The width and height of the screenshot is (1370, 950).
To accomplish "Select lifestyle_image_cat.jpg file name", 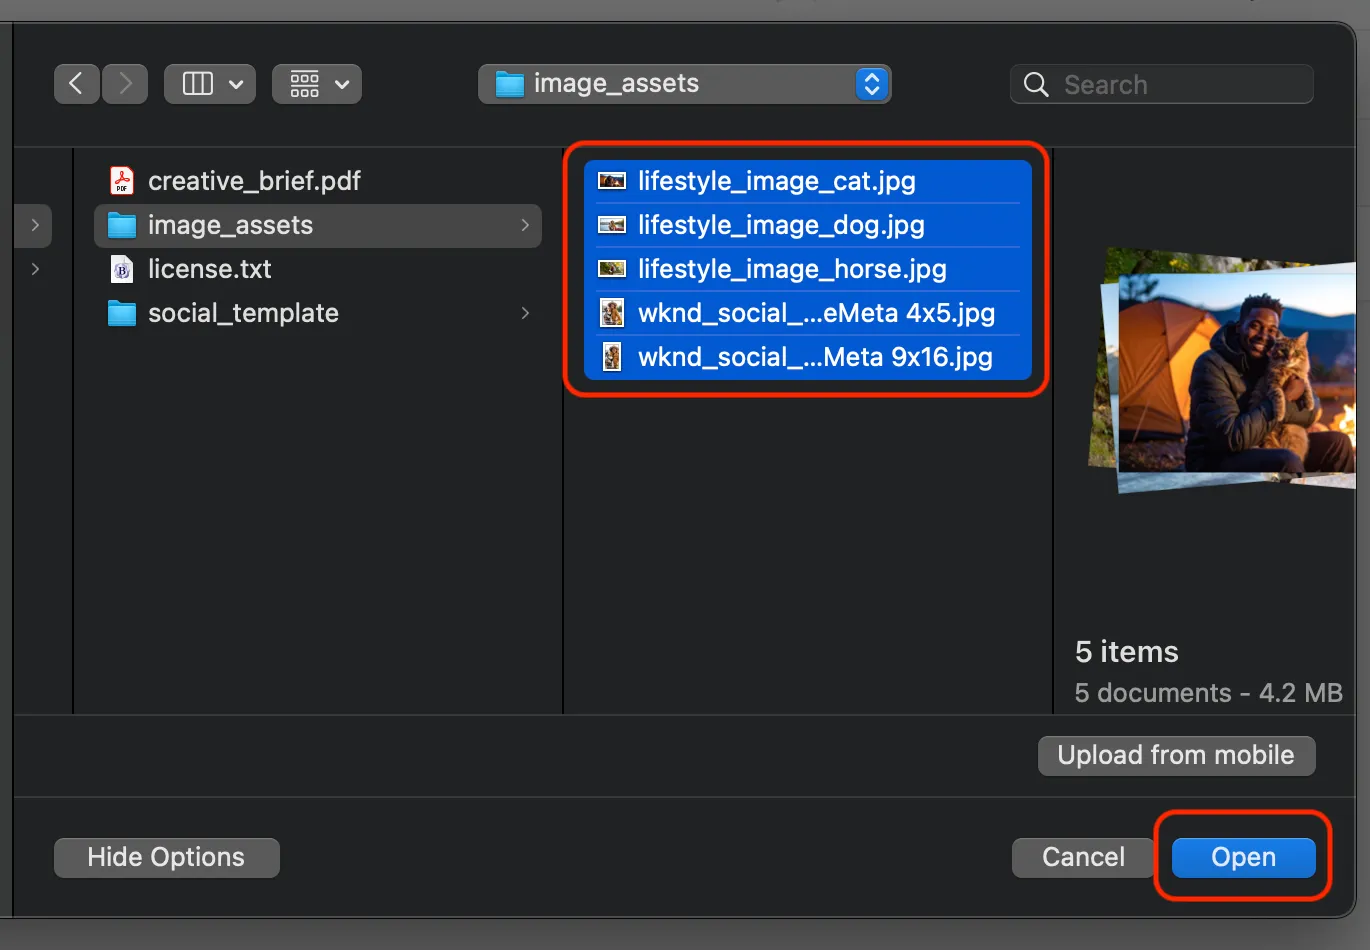I will tap(777, 181).
